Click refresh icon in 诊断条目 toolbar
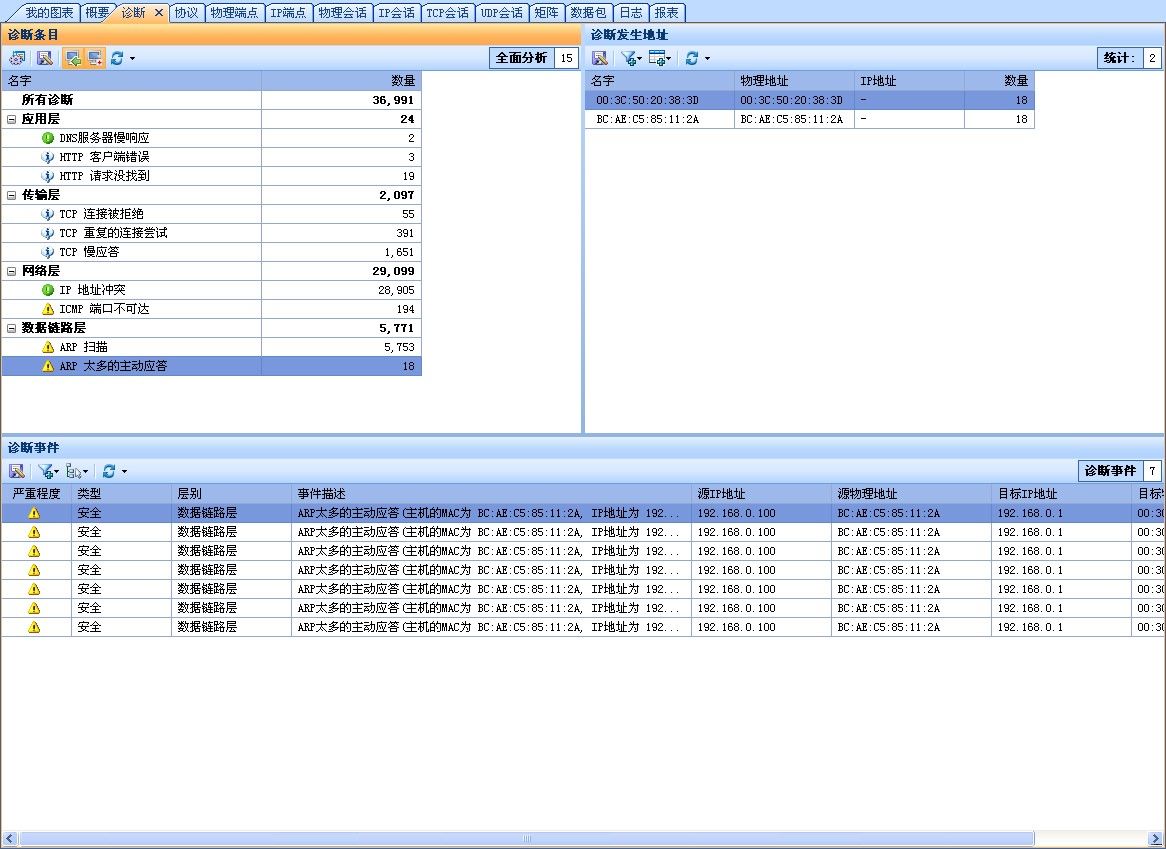The height and width of the screenshot is (849, 1166). point(117,58)
